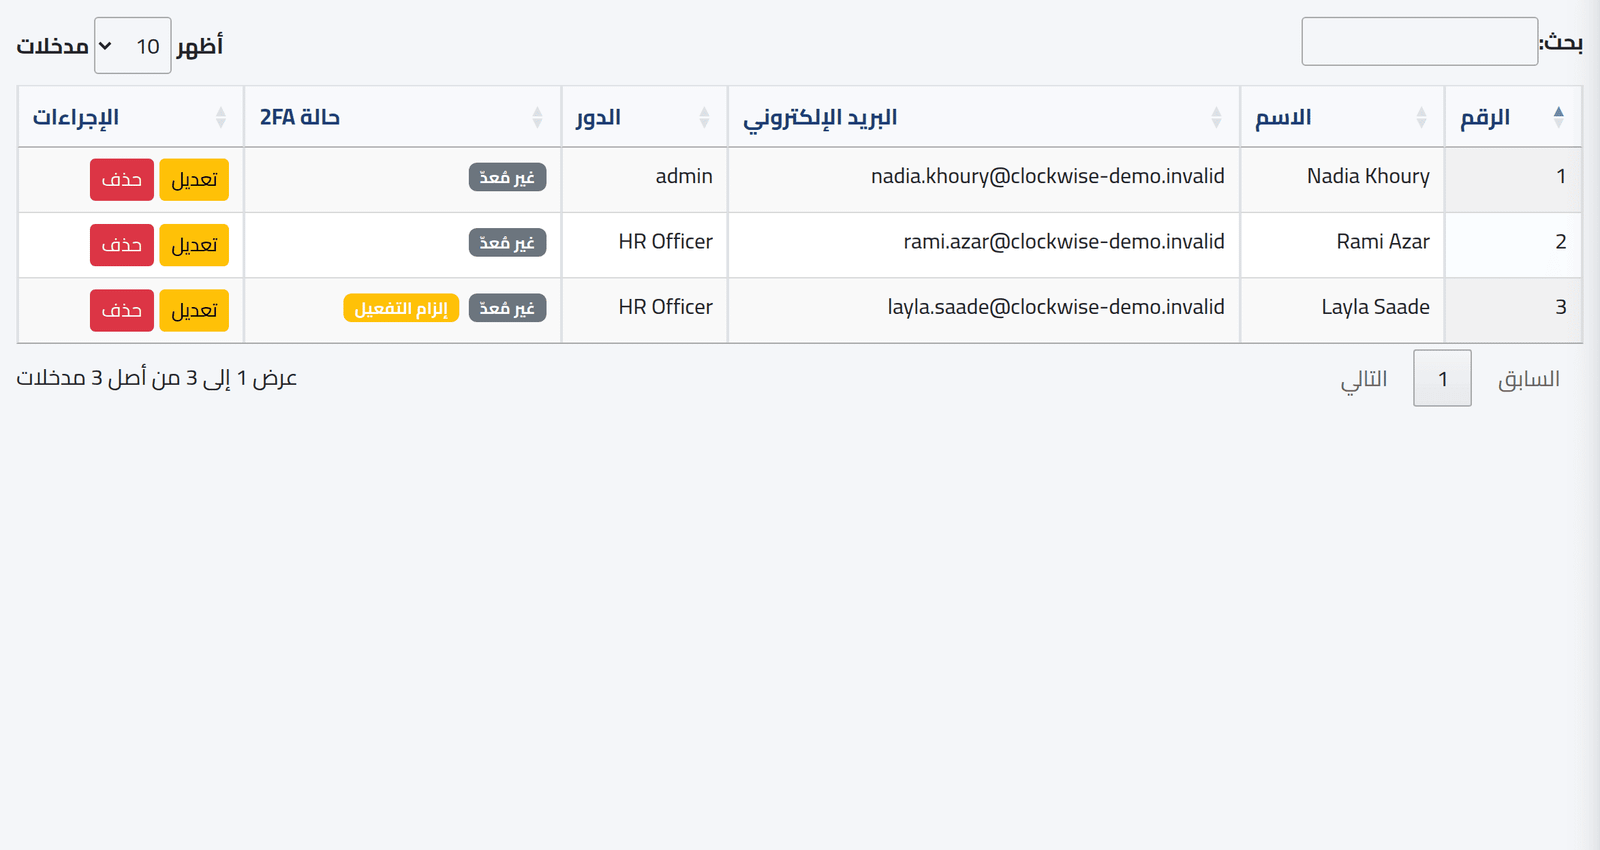This screenshot has width=1600, height=850.
Task: Click إلزام التفعيل for Layla Saade
Action: (x=401, y=308)
